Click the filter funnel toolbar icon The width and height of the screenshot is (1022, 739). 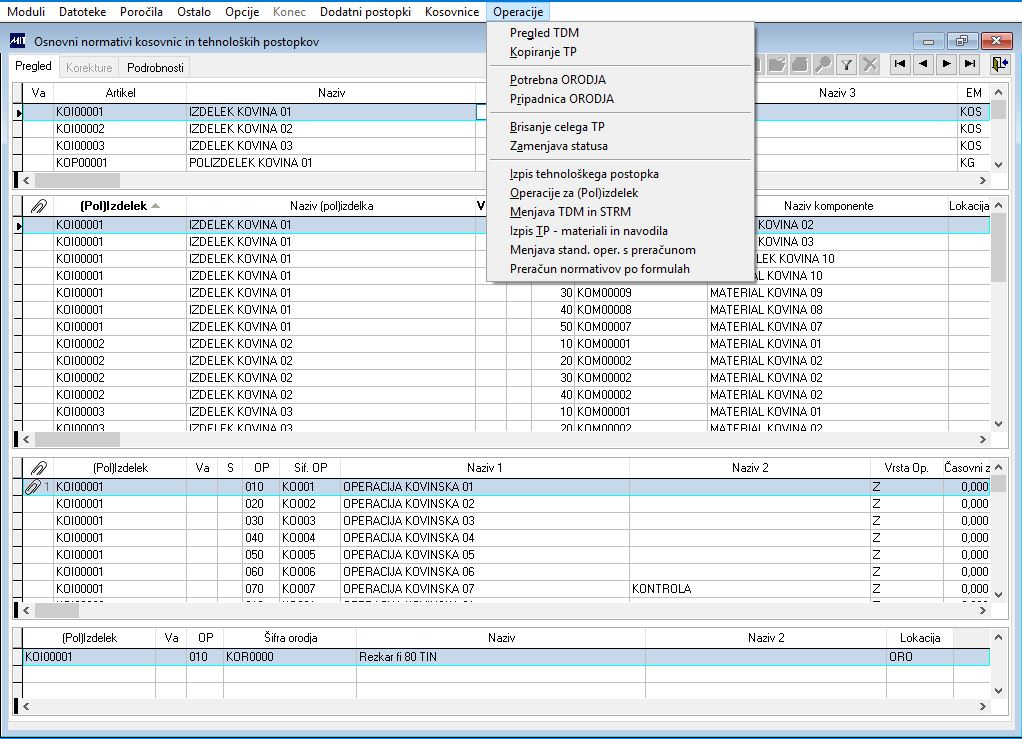pyautogui.click(x=847, y=64)
